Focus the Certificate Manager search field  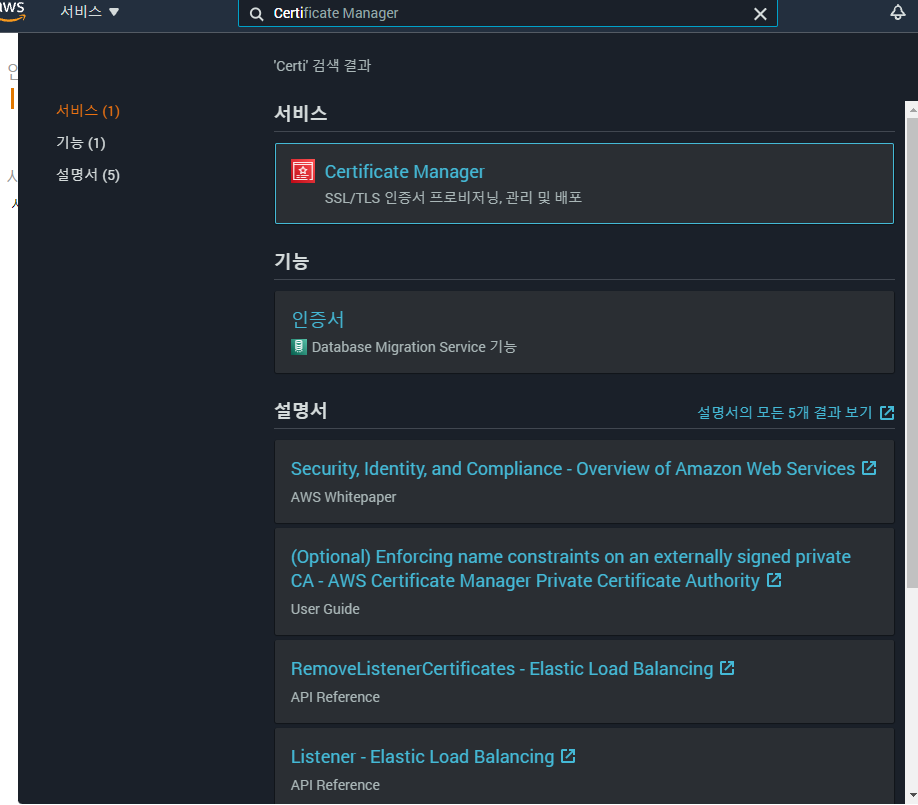point(507,13)
